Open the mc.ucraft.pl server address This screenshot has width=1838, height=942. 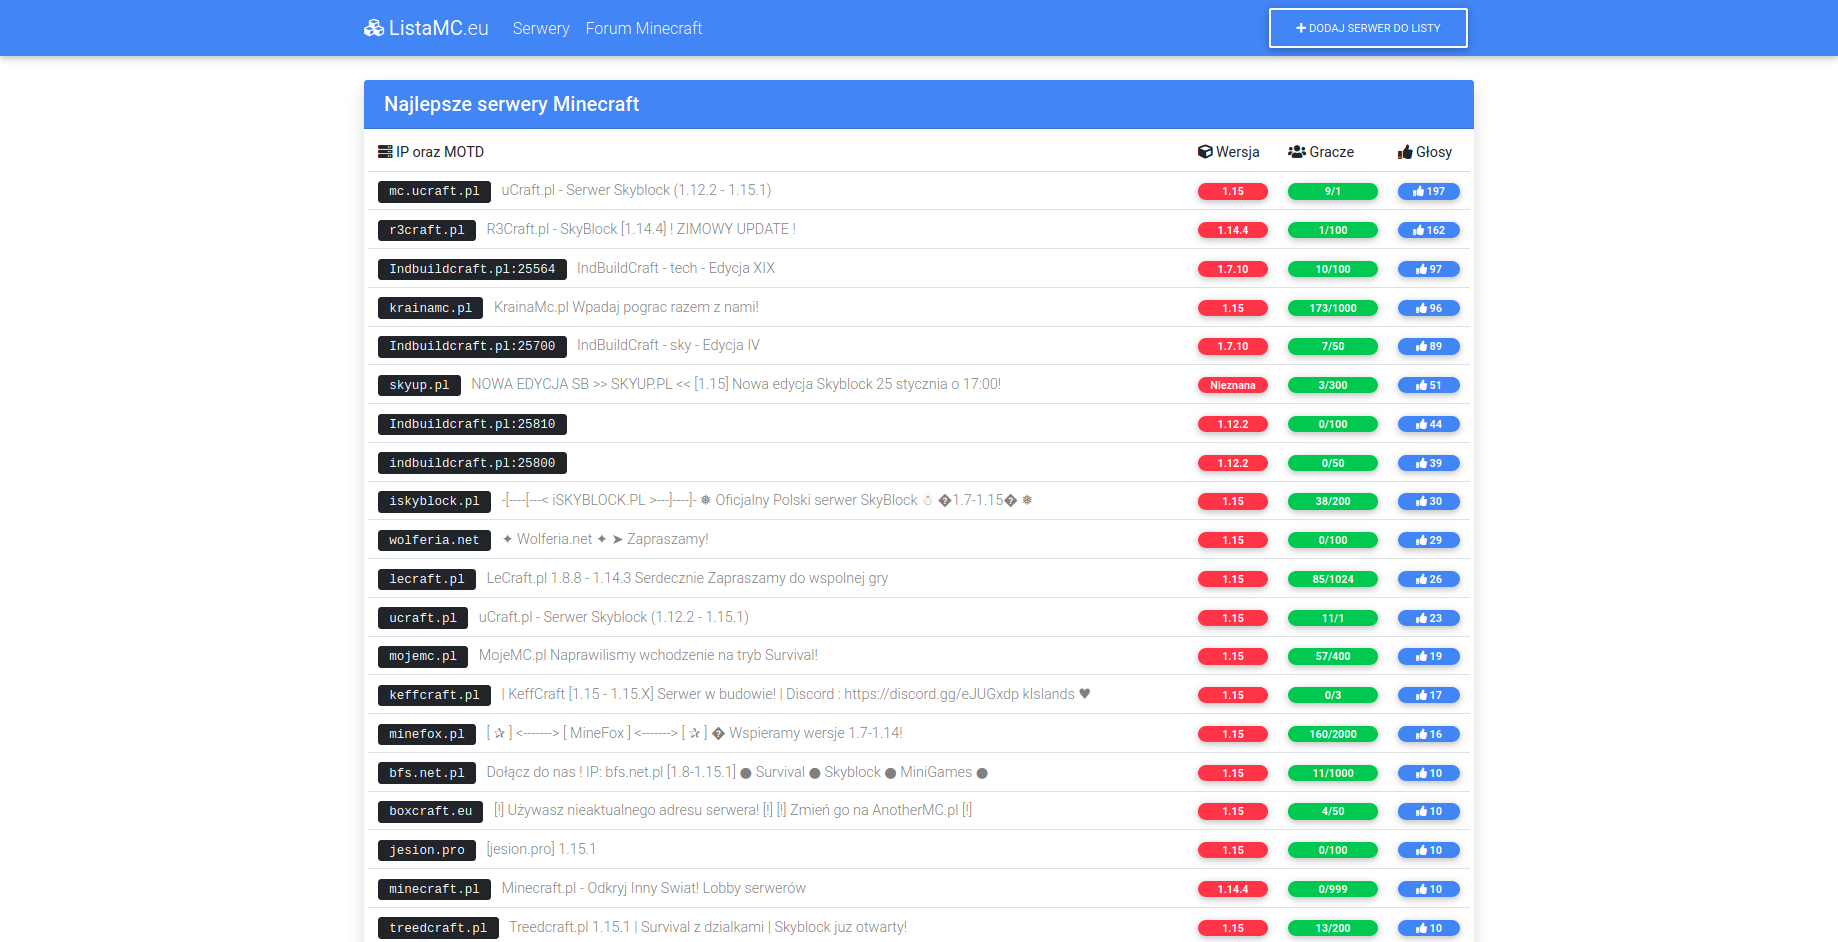tap(434, 191)
